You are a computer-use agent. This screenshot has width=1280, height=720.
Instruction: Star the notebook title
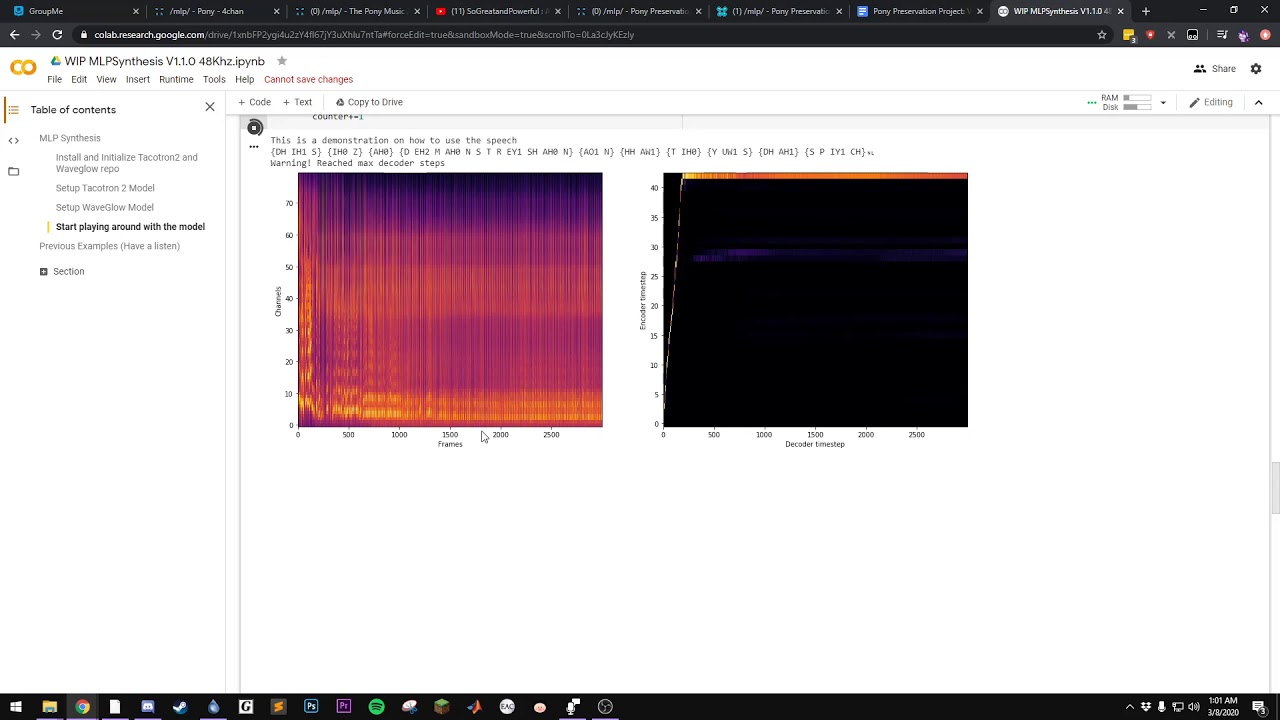coord(282,61)
